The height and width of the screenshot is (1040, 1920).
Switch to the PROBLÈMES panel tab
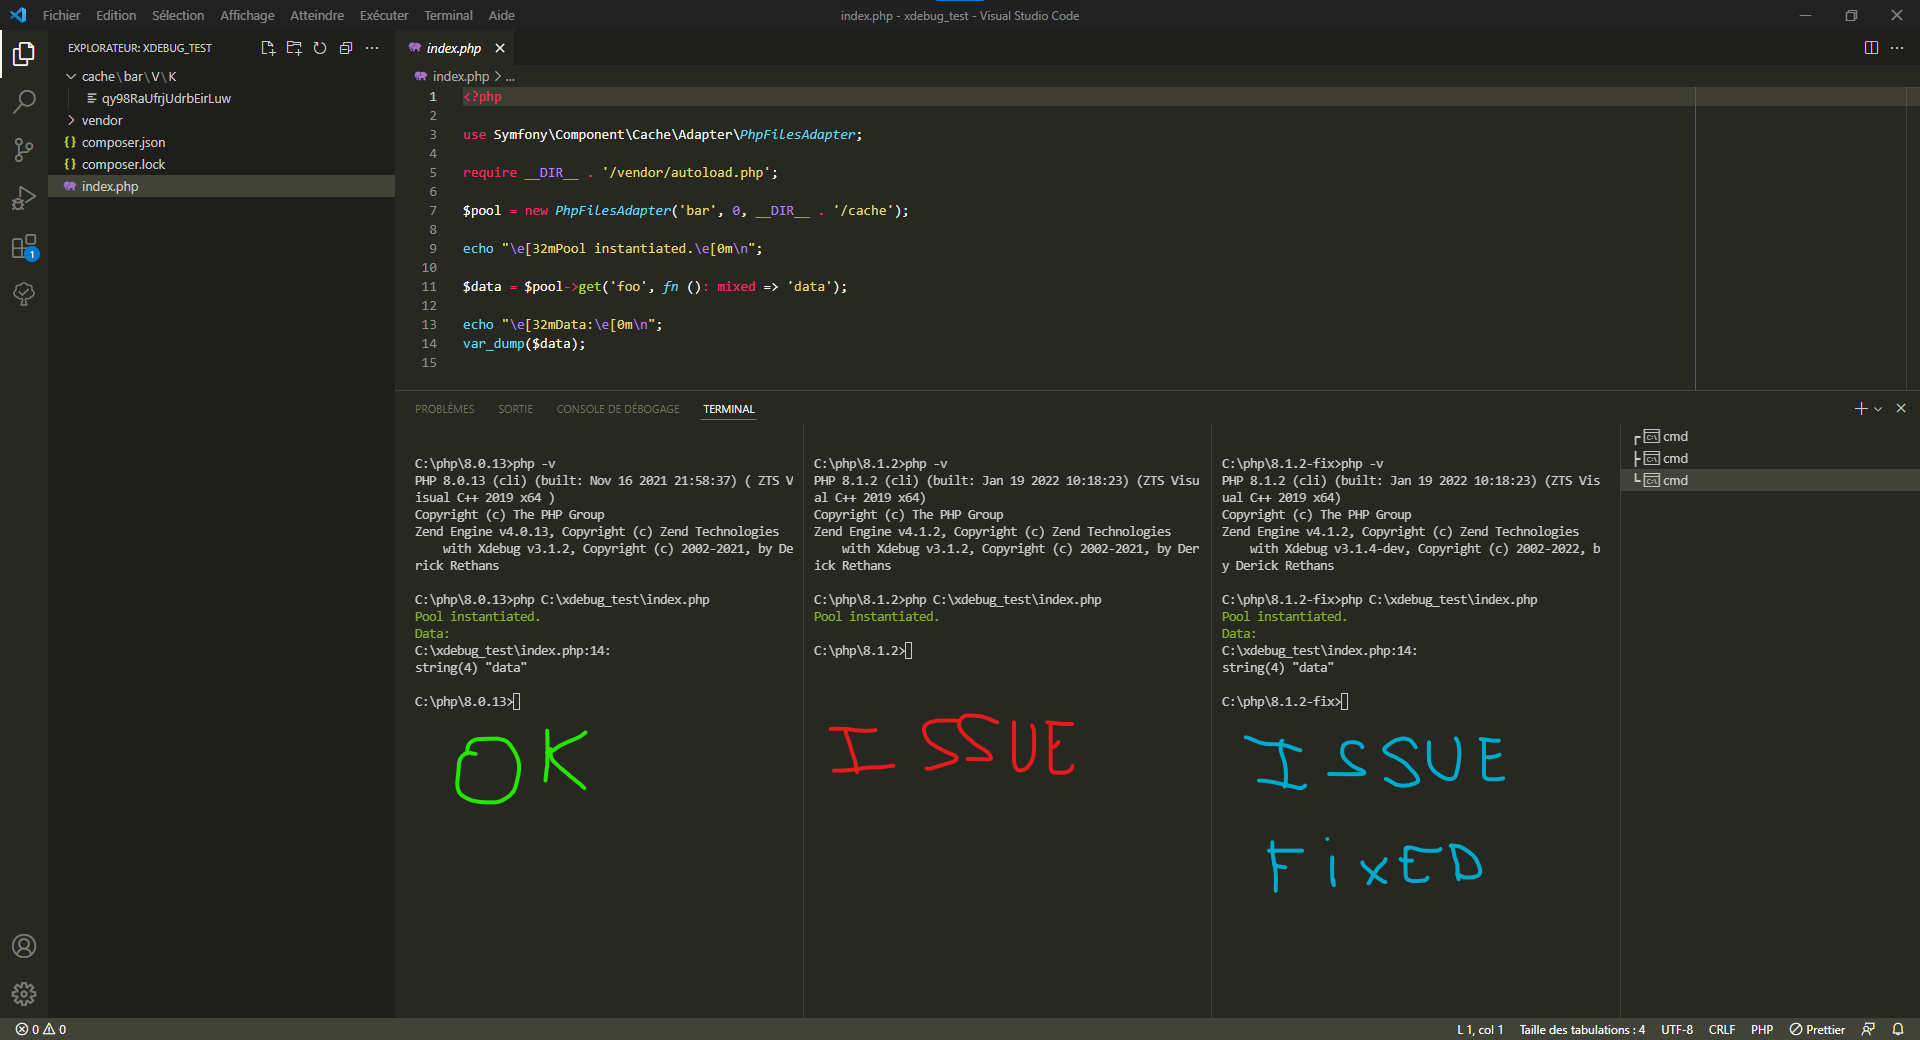[x=444, y=409]
